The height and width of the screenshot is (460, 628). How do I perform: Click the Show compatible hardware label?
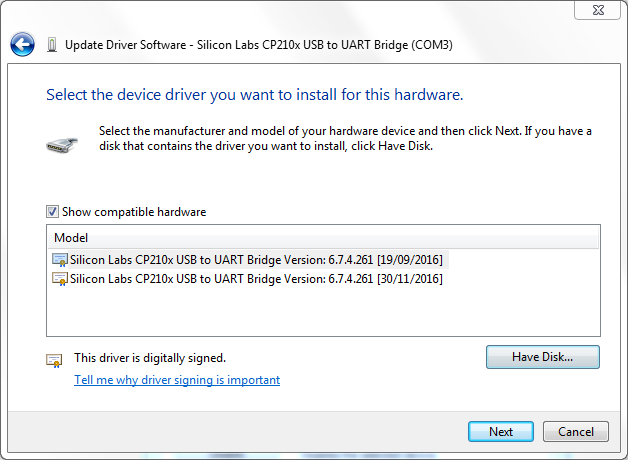tap(134, 212)
